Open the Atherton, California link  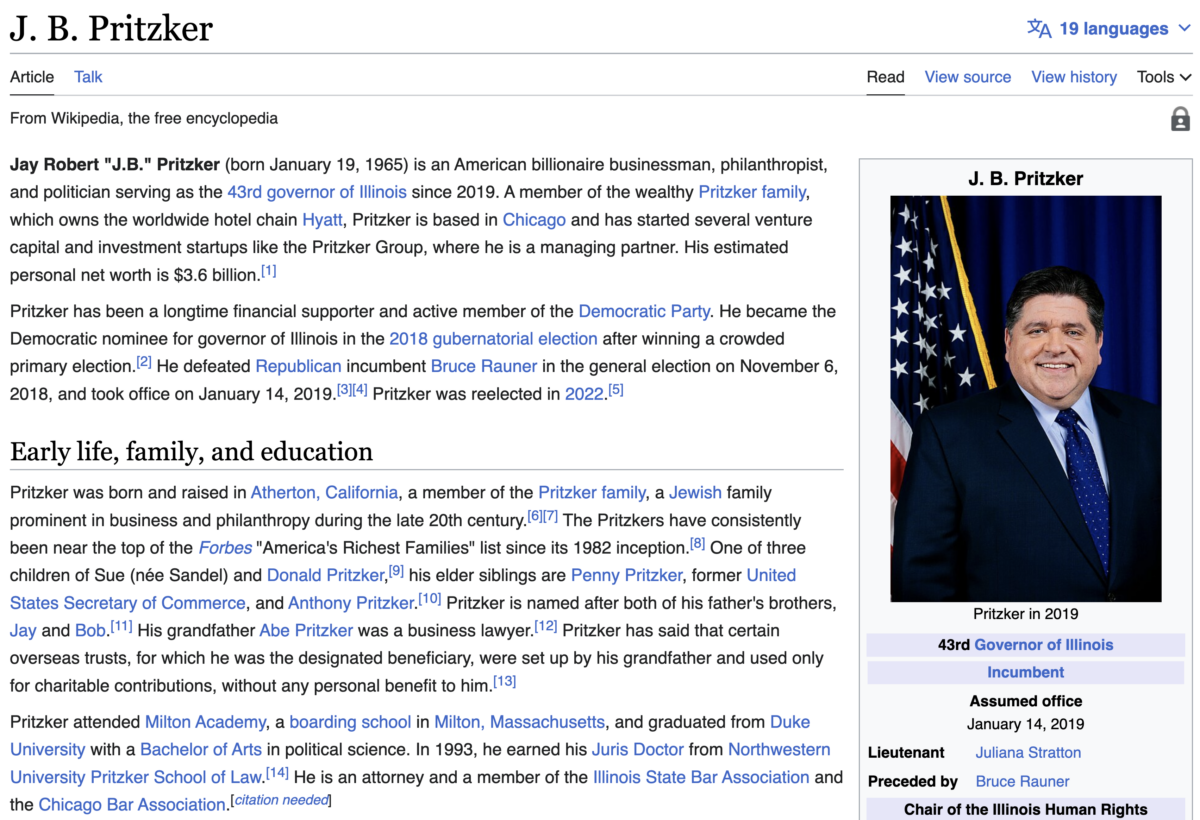(x=324, y=493)
